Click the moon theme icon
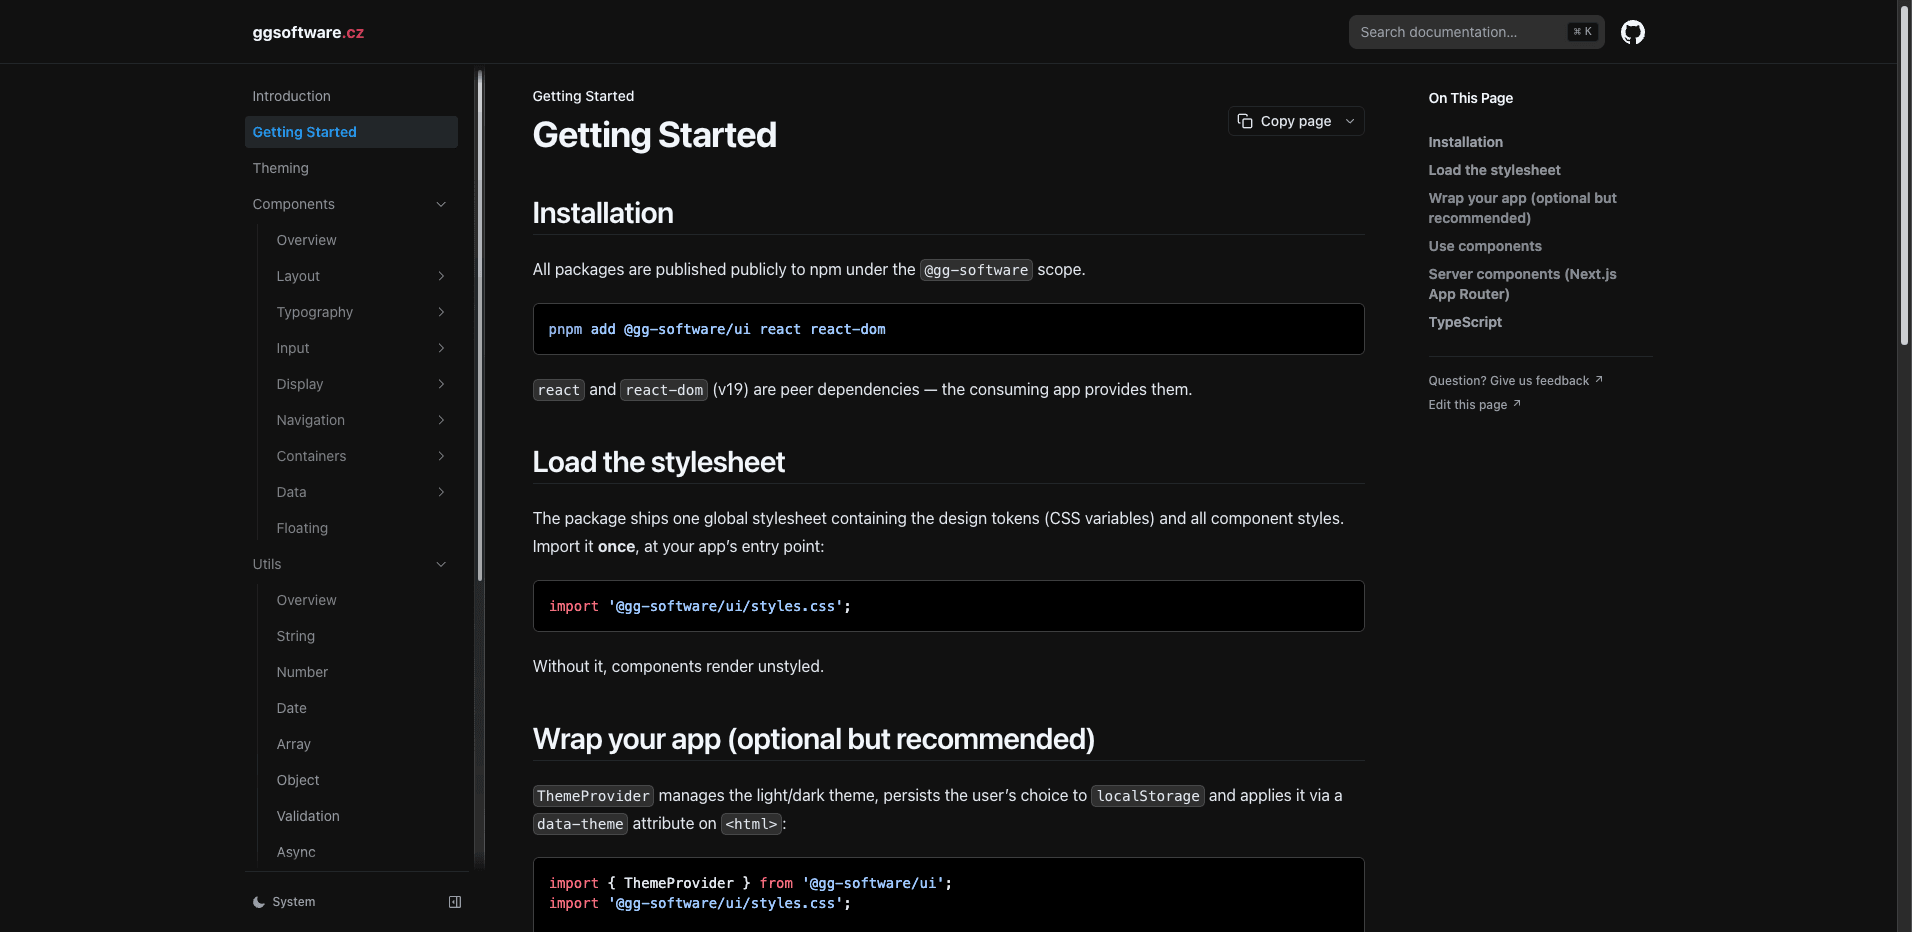1912x932 pixels. [259, 902]
